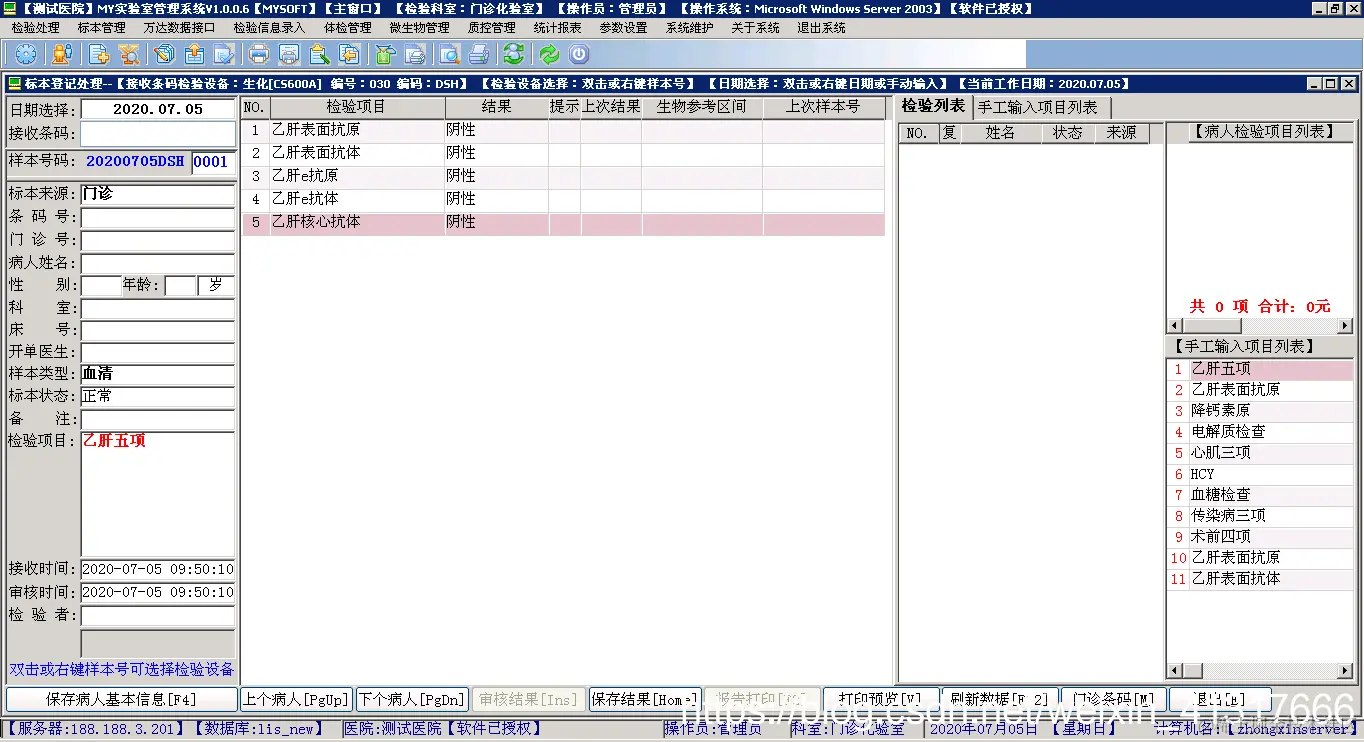This screenshot has width=1364, height=742.
Task: Click the stacked printer toolbar icon
Action: [479, 54]
